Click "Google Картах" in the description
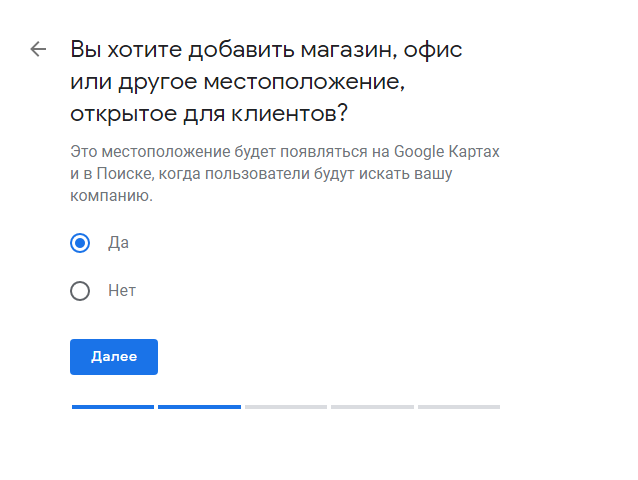The image size is (638, 480). [x=446, y=152]
